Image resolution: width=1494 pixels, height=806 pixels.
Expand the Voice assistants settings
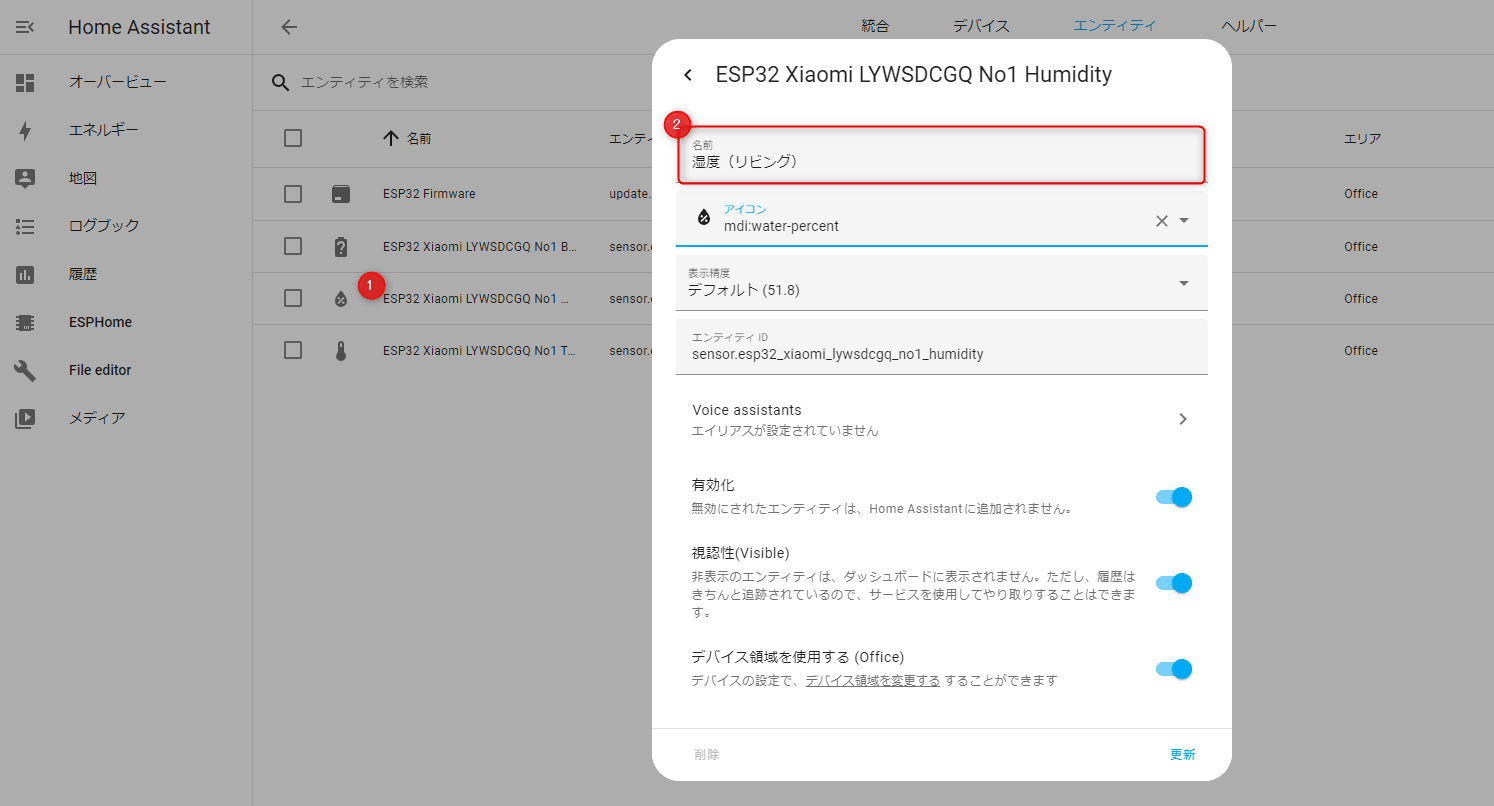tap(942, 419)
